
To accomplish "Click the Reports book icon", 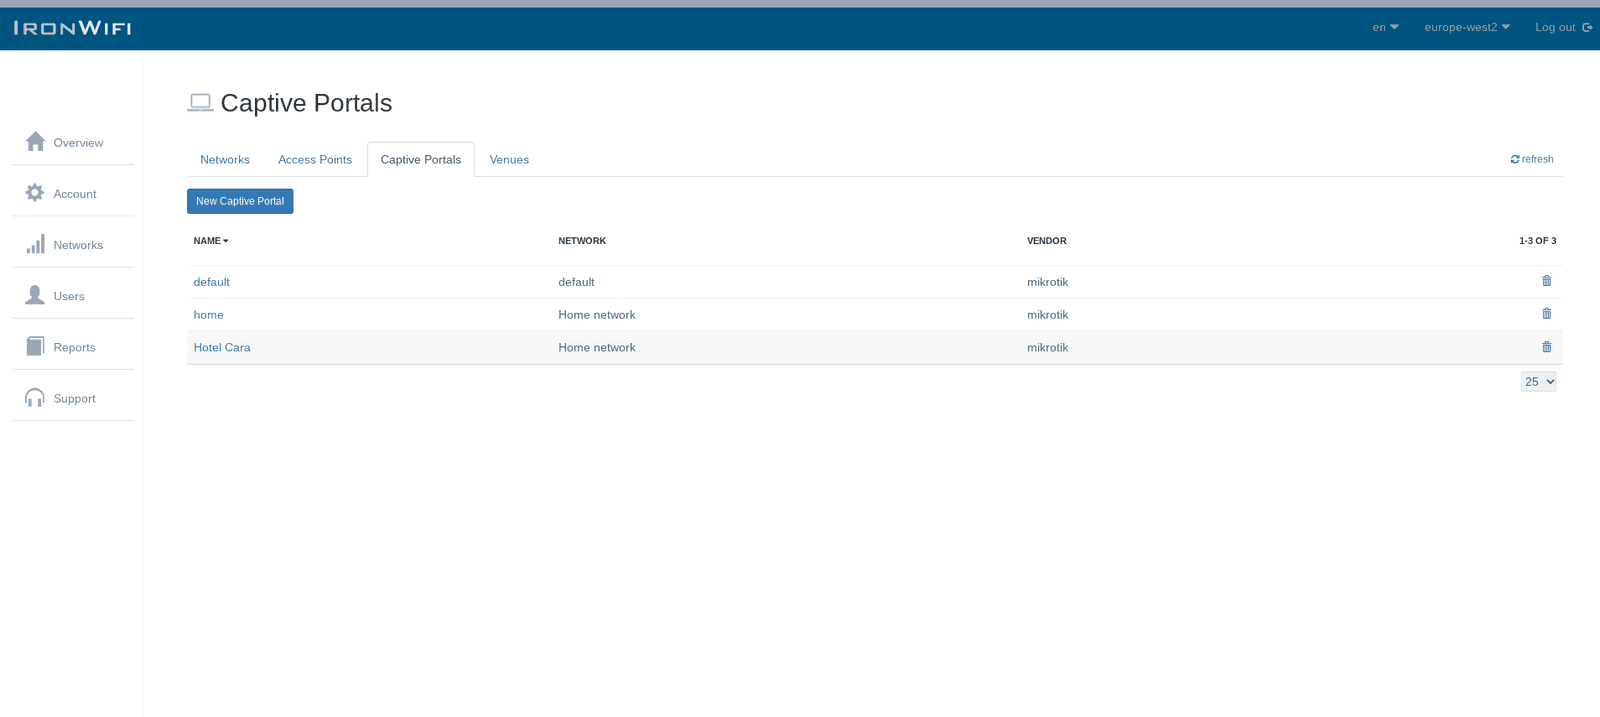I will tap(35, 346).
